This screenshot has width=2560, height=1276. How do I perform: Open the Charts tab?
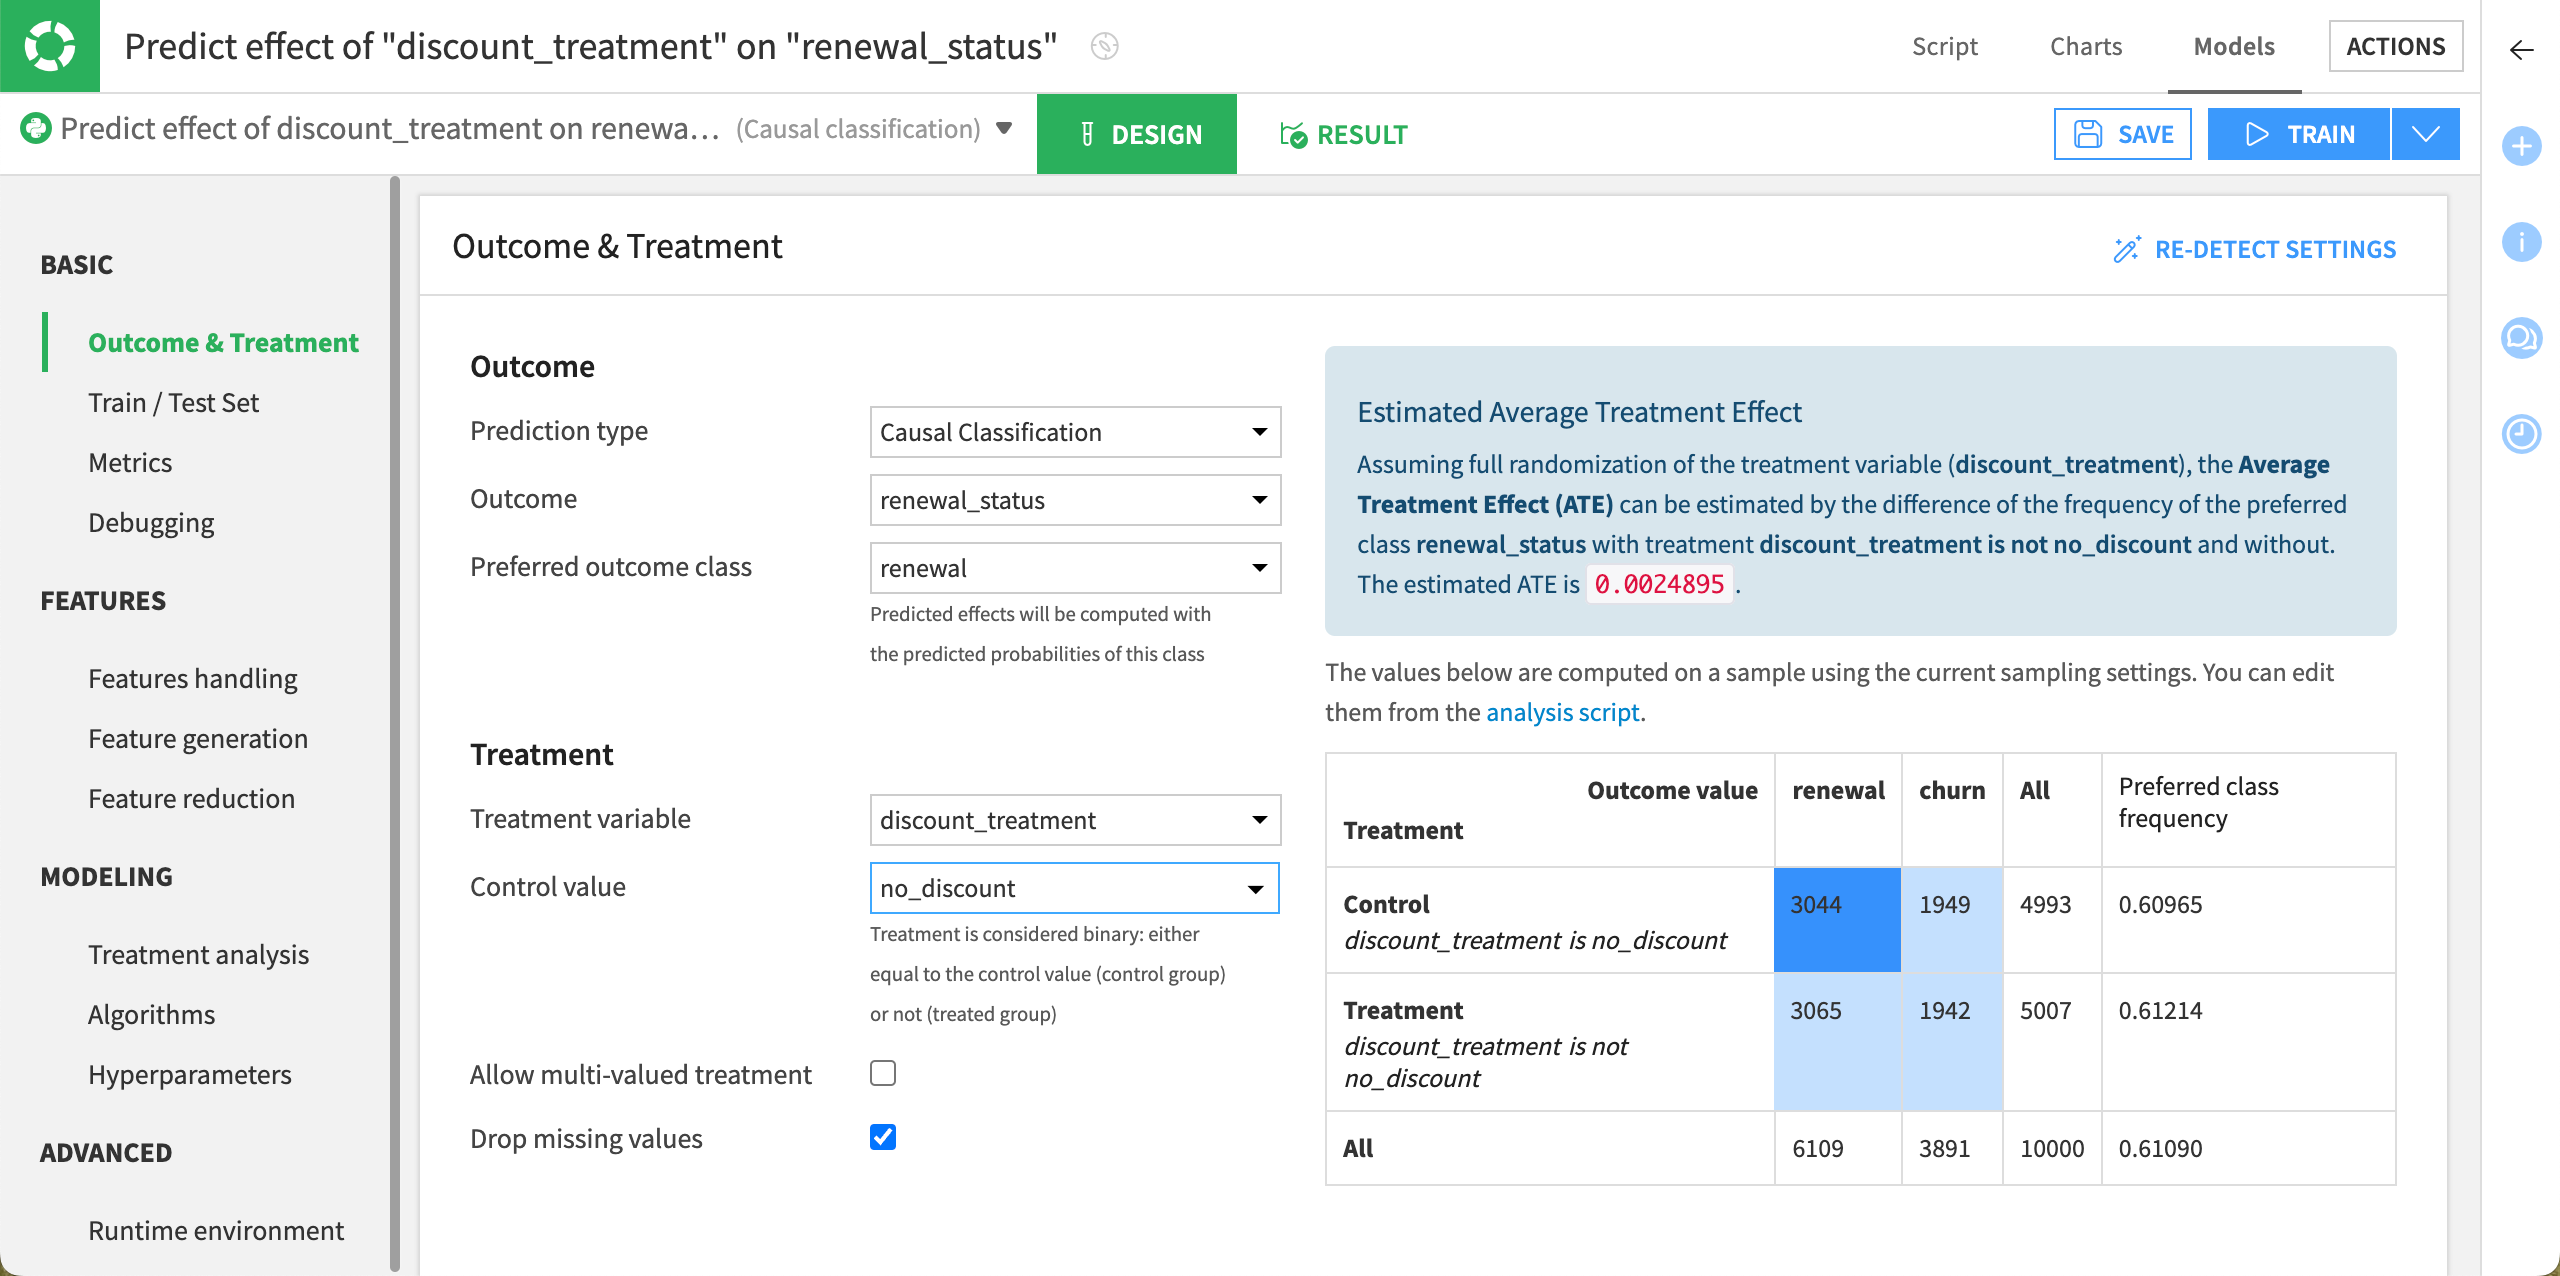click(x=2086, y=46)
